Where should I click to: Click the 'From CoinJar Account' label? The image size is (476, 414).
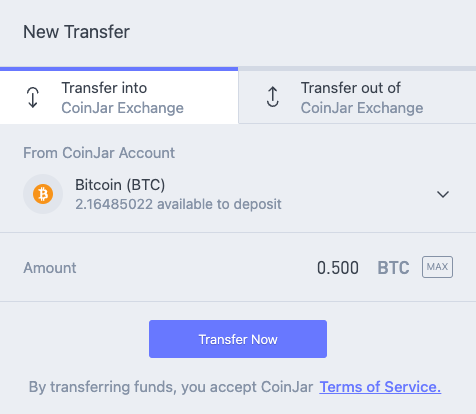point(99,153)
